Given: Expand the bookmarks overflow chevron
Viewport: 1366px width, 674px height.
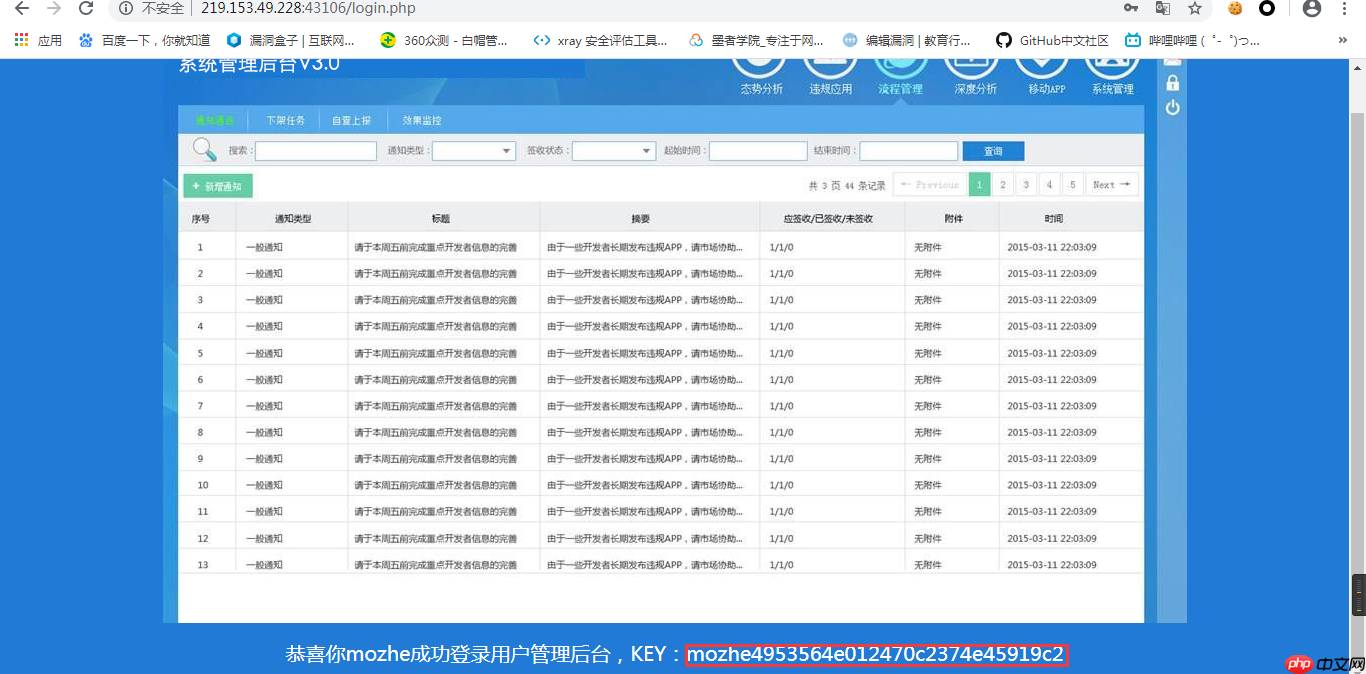Looking at the screenshot, I should coord(1343,40).
